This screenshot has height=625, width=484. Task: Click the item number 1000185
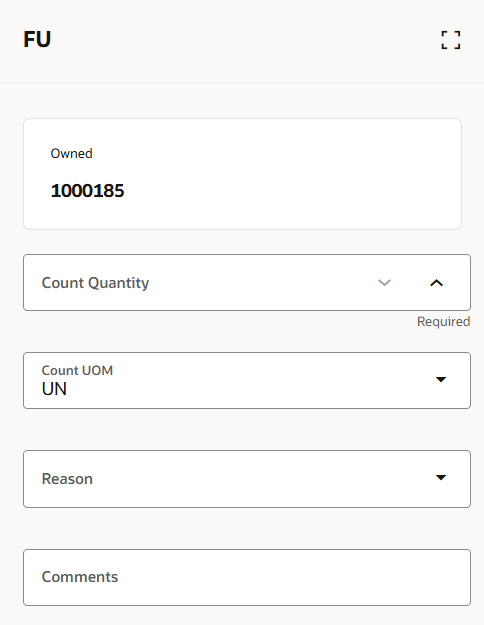pyautogui.click(x=87, y=191)
